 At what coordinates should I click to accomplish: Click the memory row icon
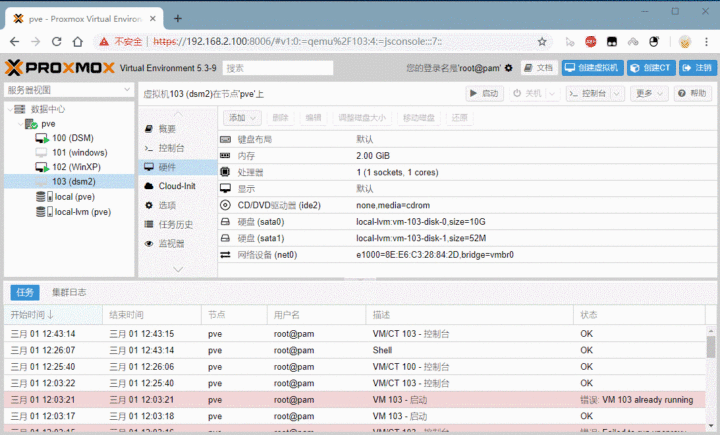coord(225,156)
